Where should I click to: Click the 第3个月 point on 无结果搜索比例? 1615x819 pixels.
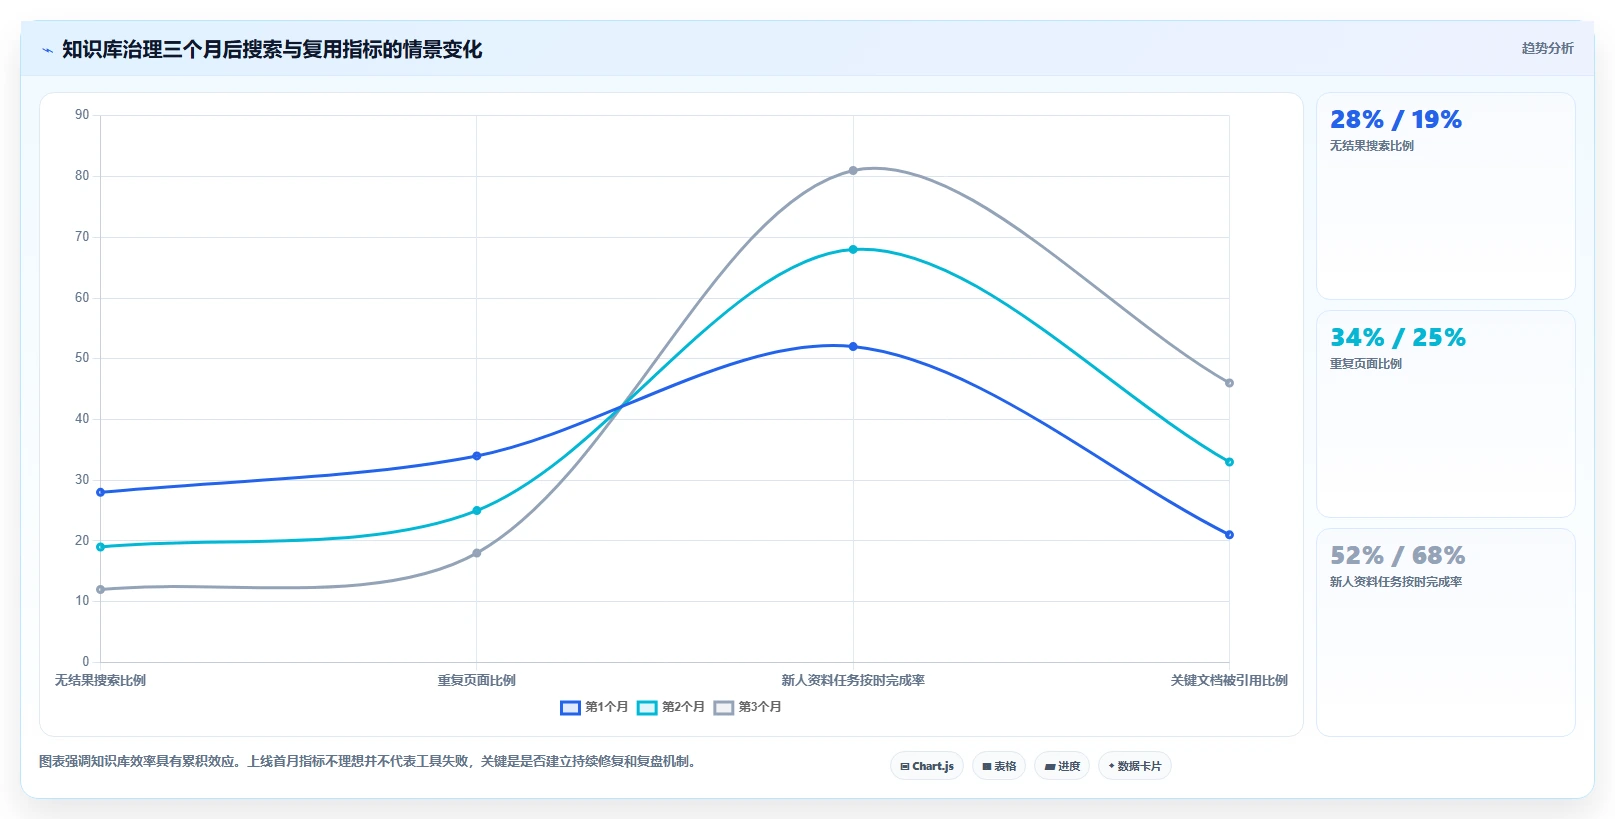click(100, 589)
